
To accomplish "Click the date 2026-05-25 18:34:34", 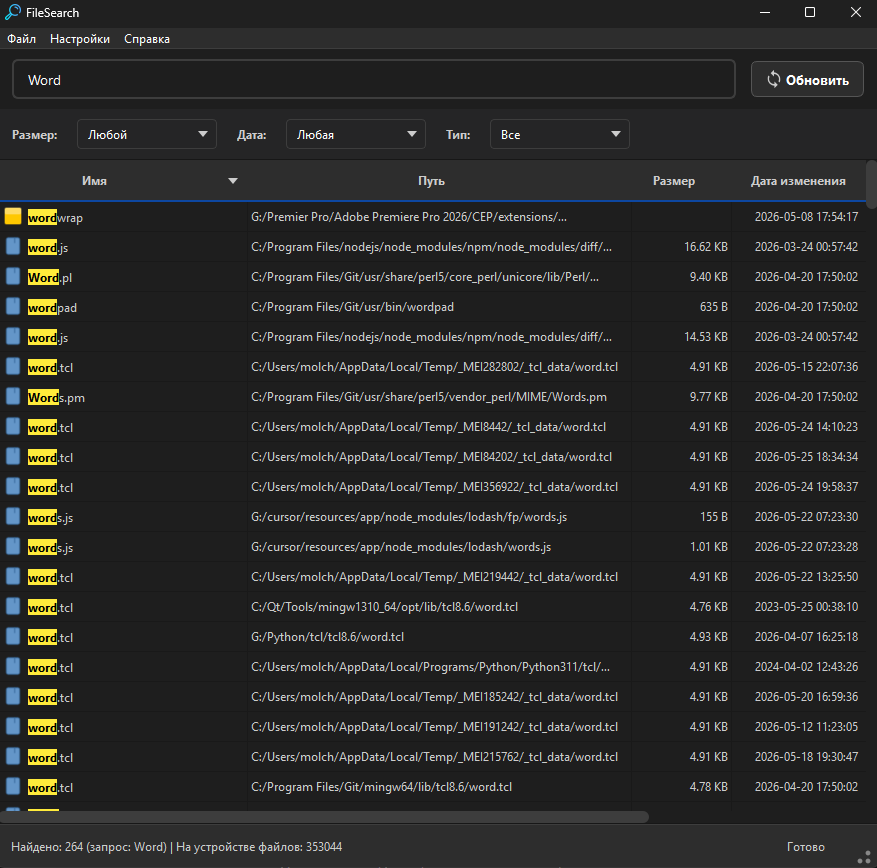I will pos(806,456).
